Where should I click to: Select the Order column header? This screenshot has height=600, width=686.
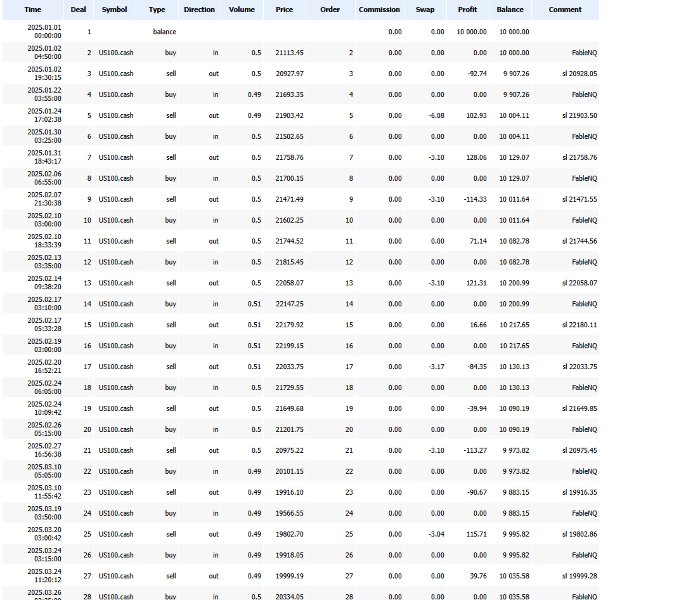click(x=330, y=10)
